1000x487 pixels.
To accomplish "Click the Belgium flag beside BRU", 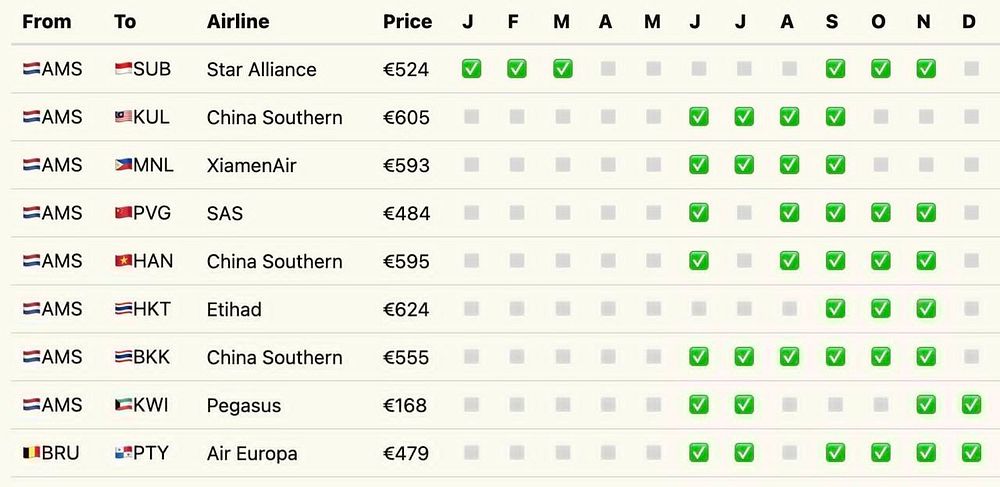I will point(31,453).
